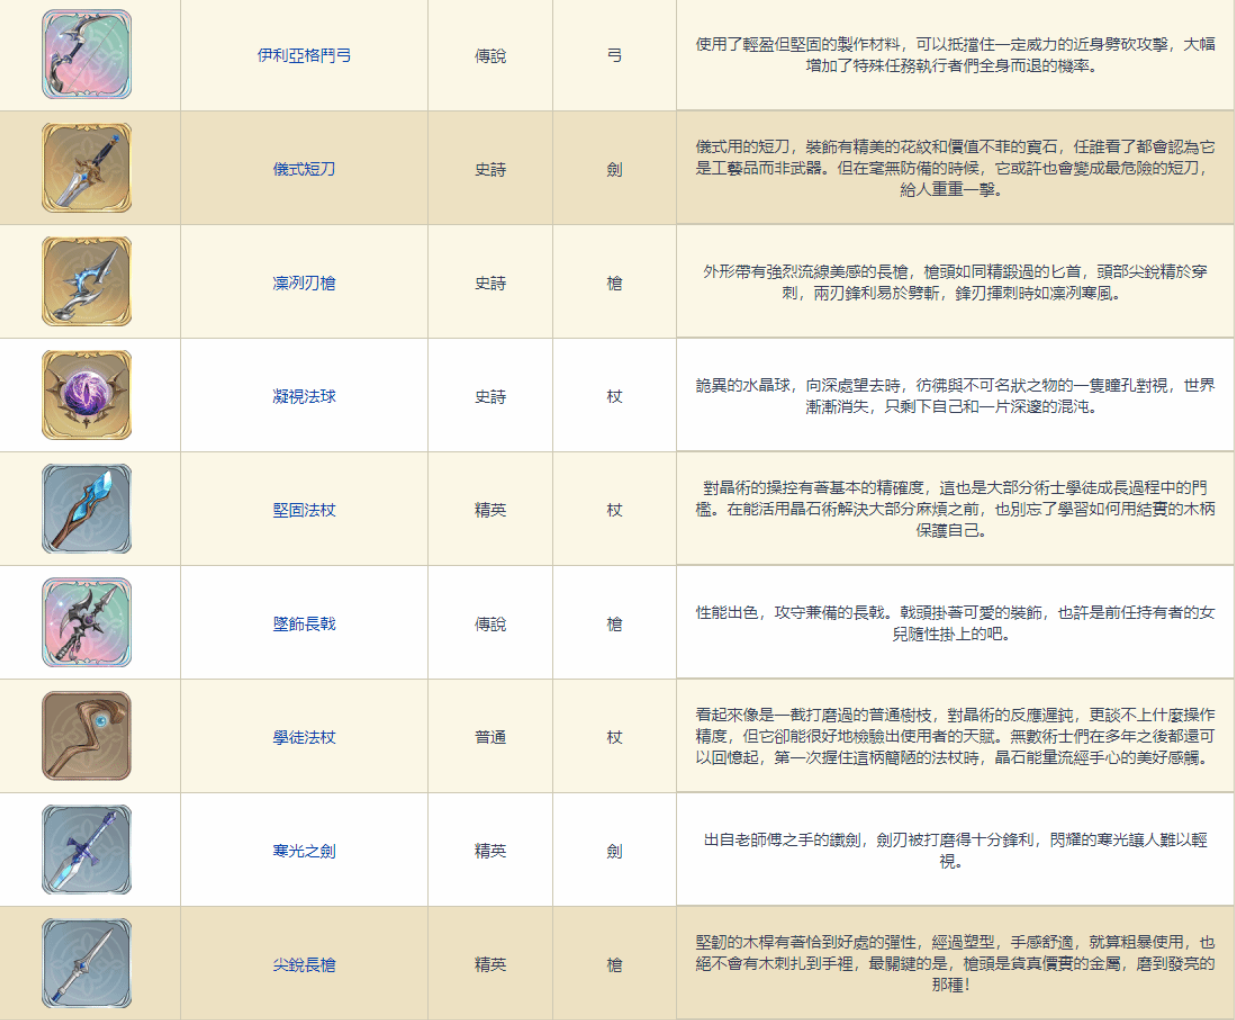Open the 伊利亞格鬥弓 link

[x=304, y=56]
